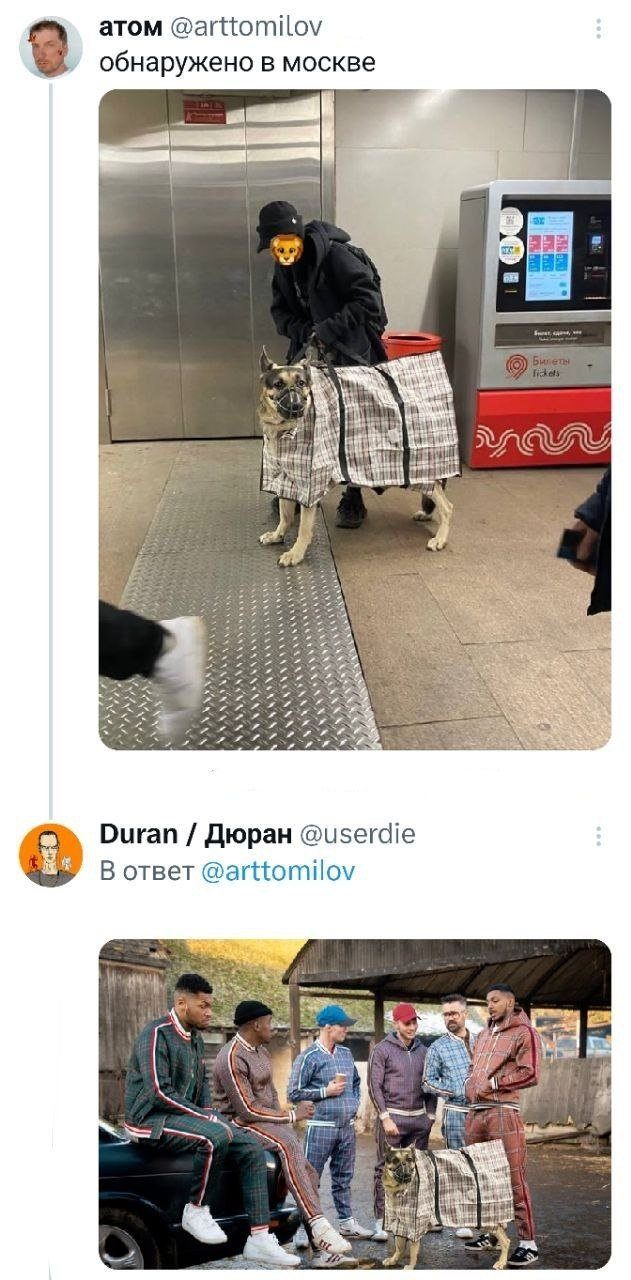Click the В ответ reply label

(x=146, y=871)
